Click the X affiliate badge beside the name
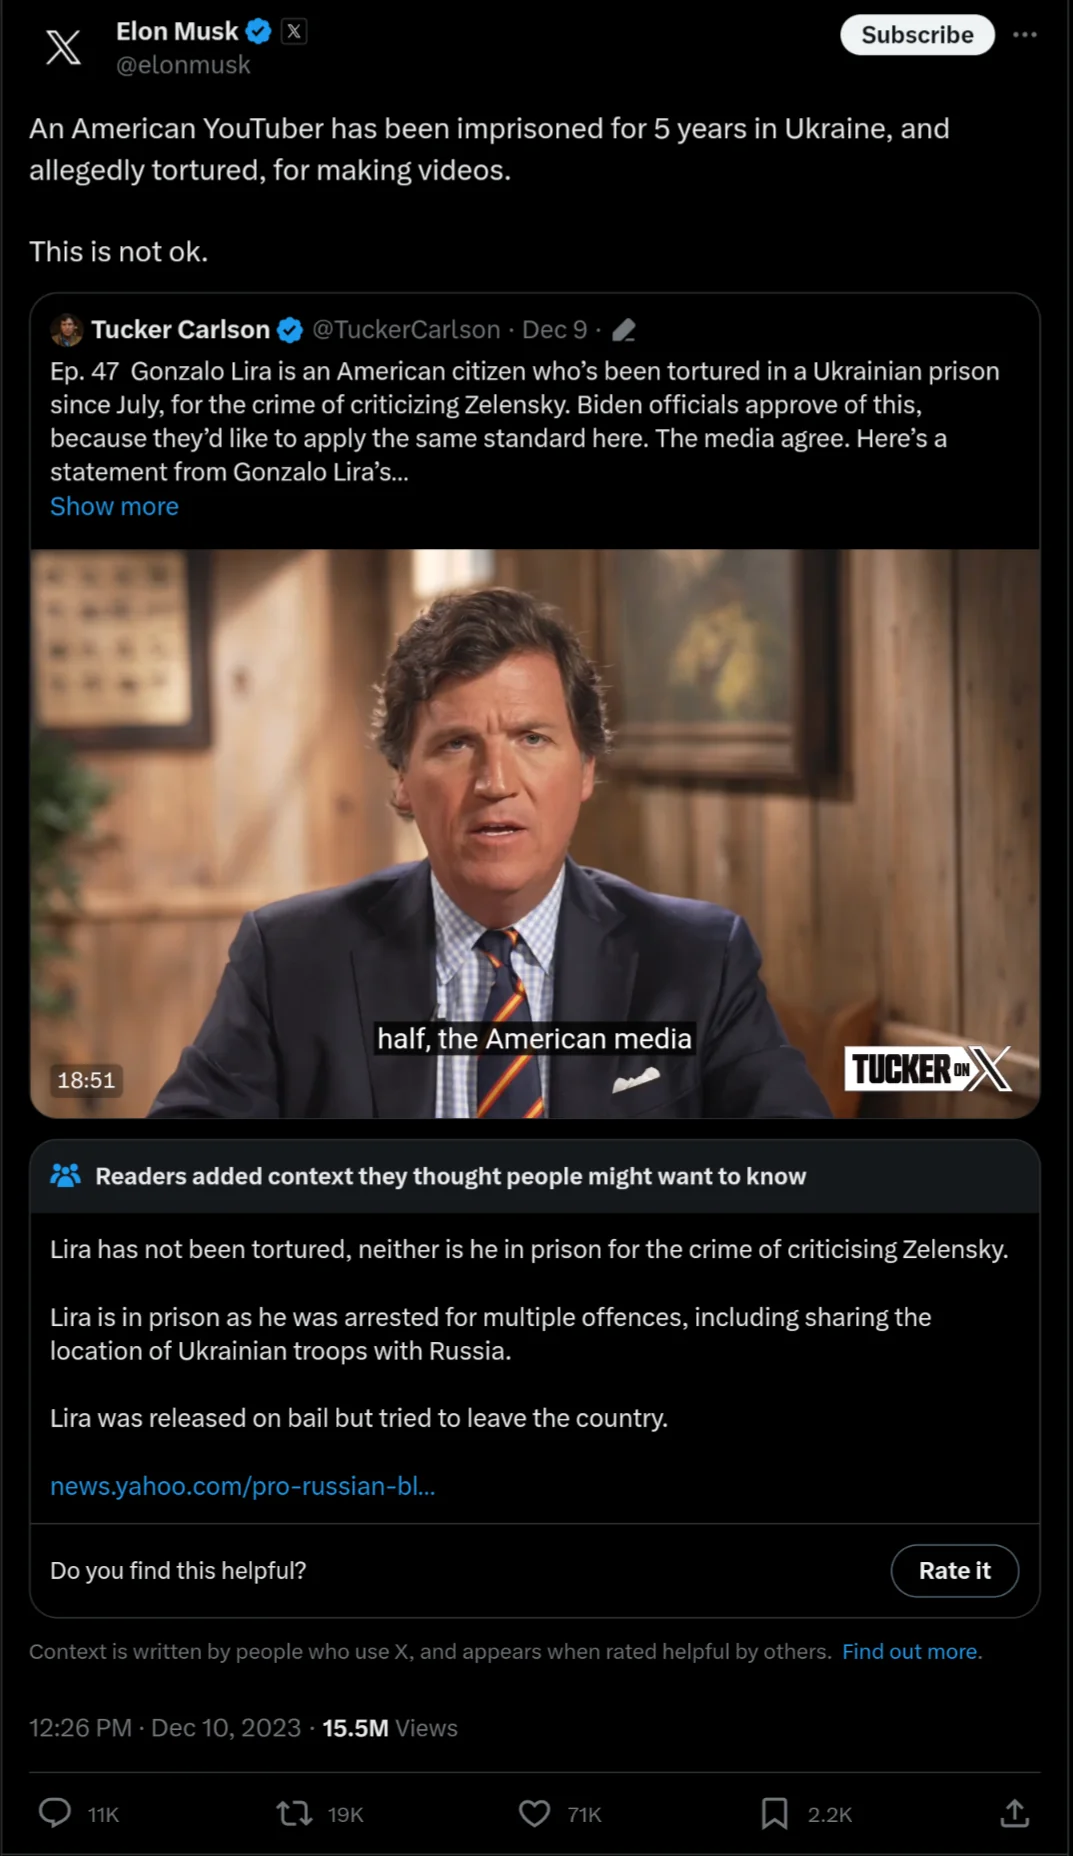 (294, 32)
